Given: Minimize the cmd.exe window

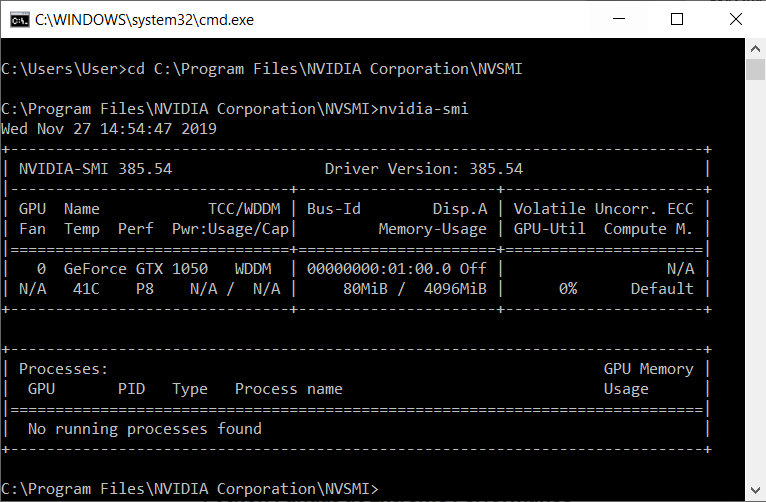Looking at the screenshot, I should tap(619, 19).
